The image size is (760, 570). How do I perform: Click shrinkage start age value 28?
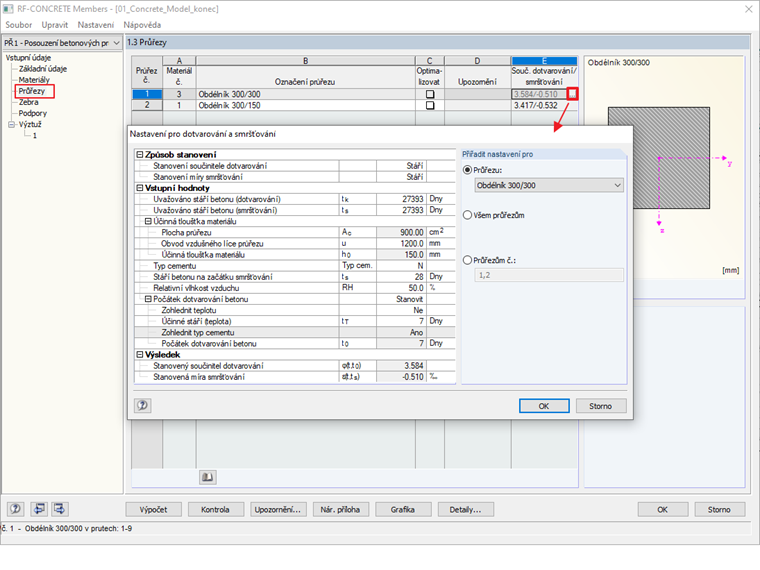(401, 277)
